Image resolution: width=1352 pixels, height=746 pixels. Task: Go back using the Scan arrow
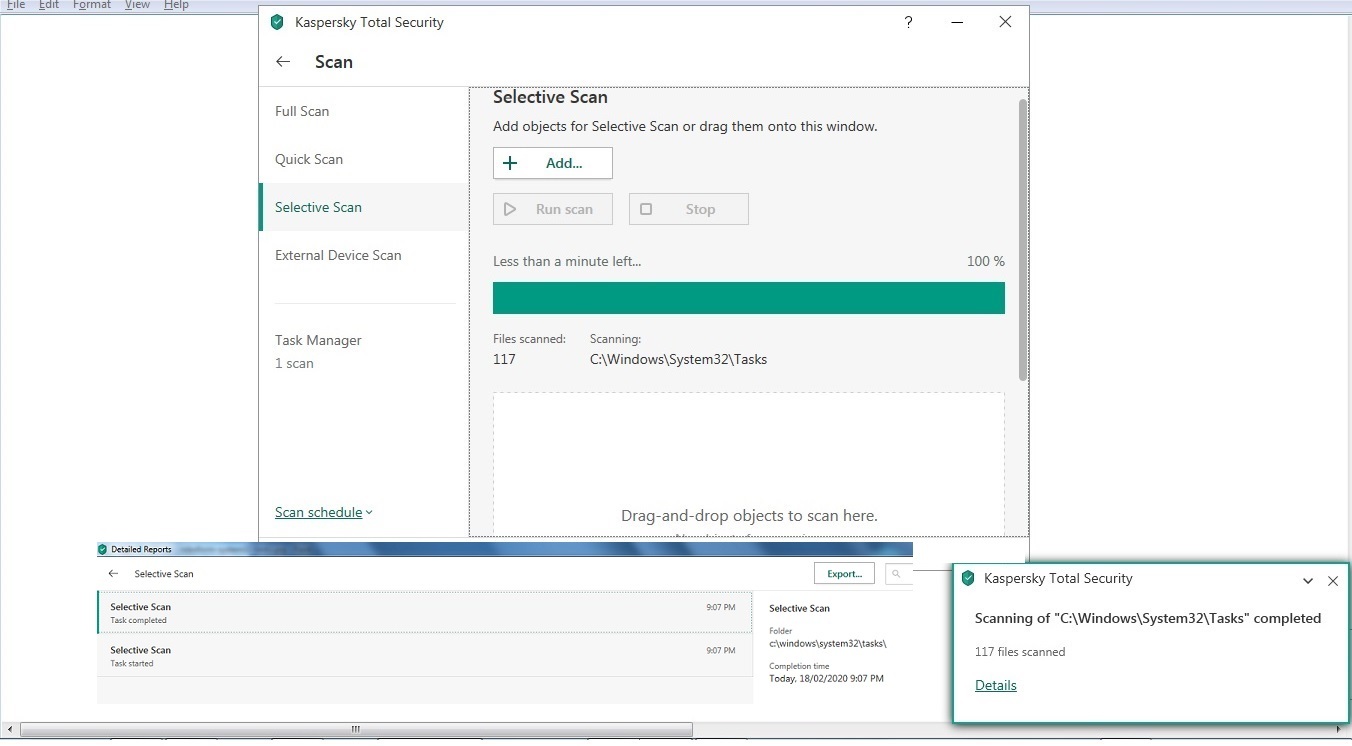(x=283, y=62)
